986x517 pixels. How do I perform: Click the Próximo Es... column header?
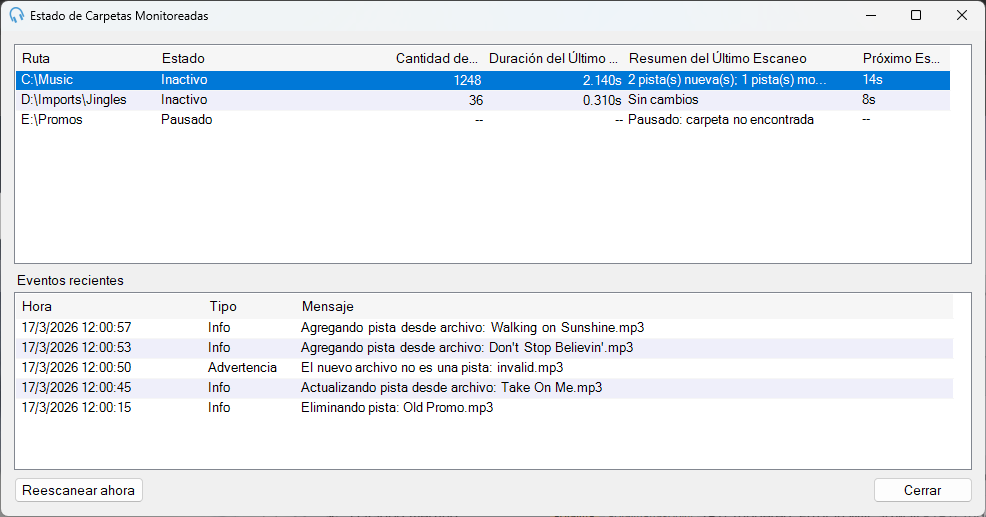(x=901, y=58)
